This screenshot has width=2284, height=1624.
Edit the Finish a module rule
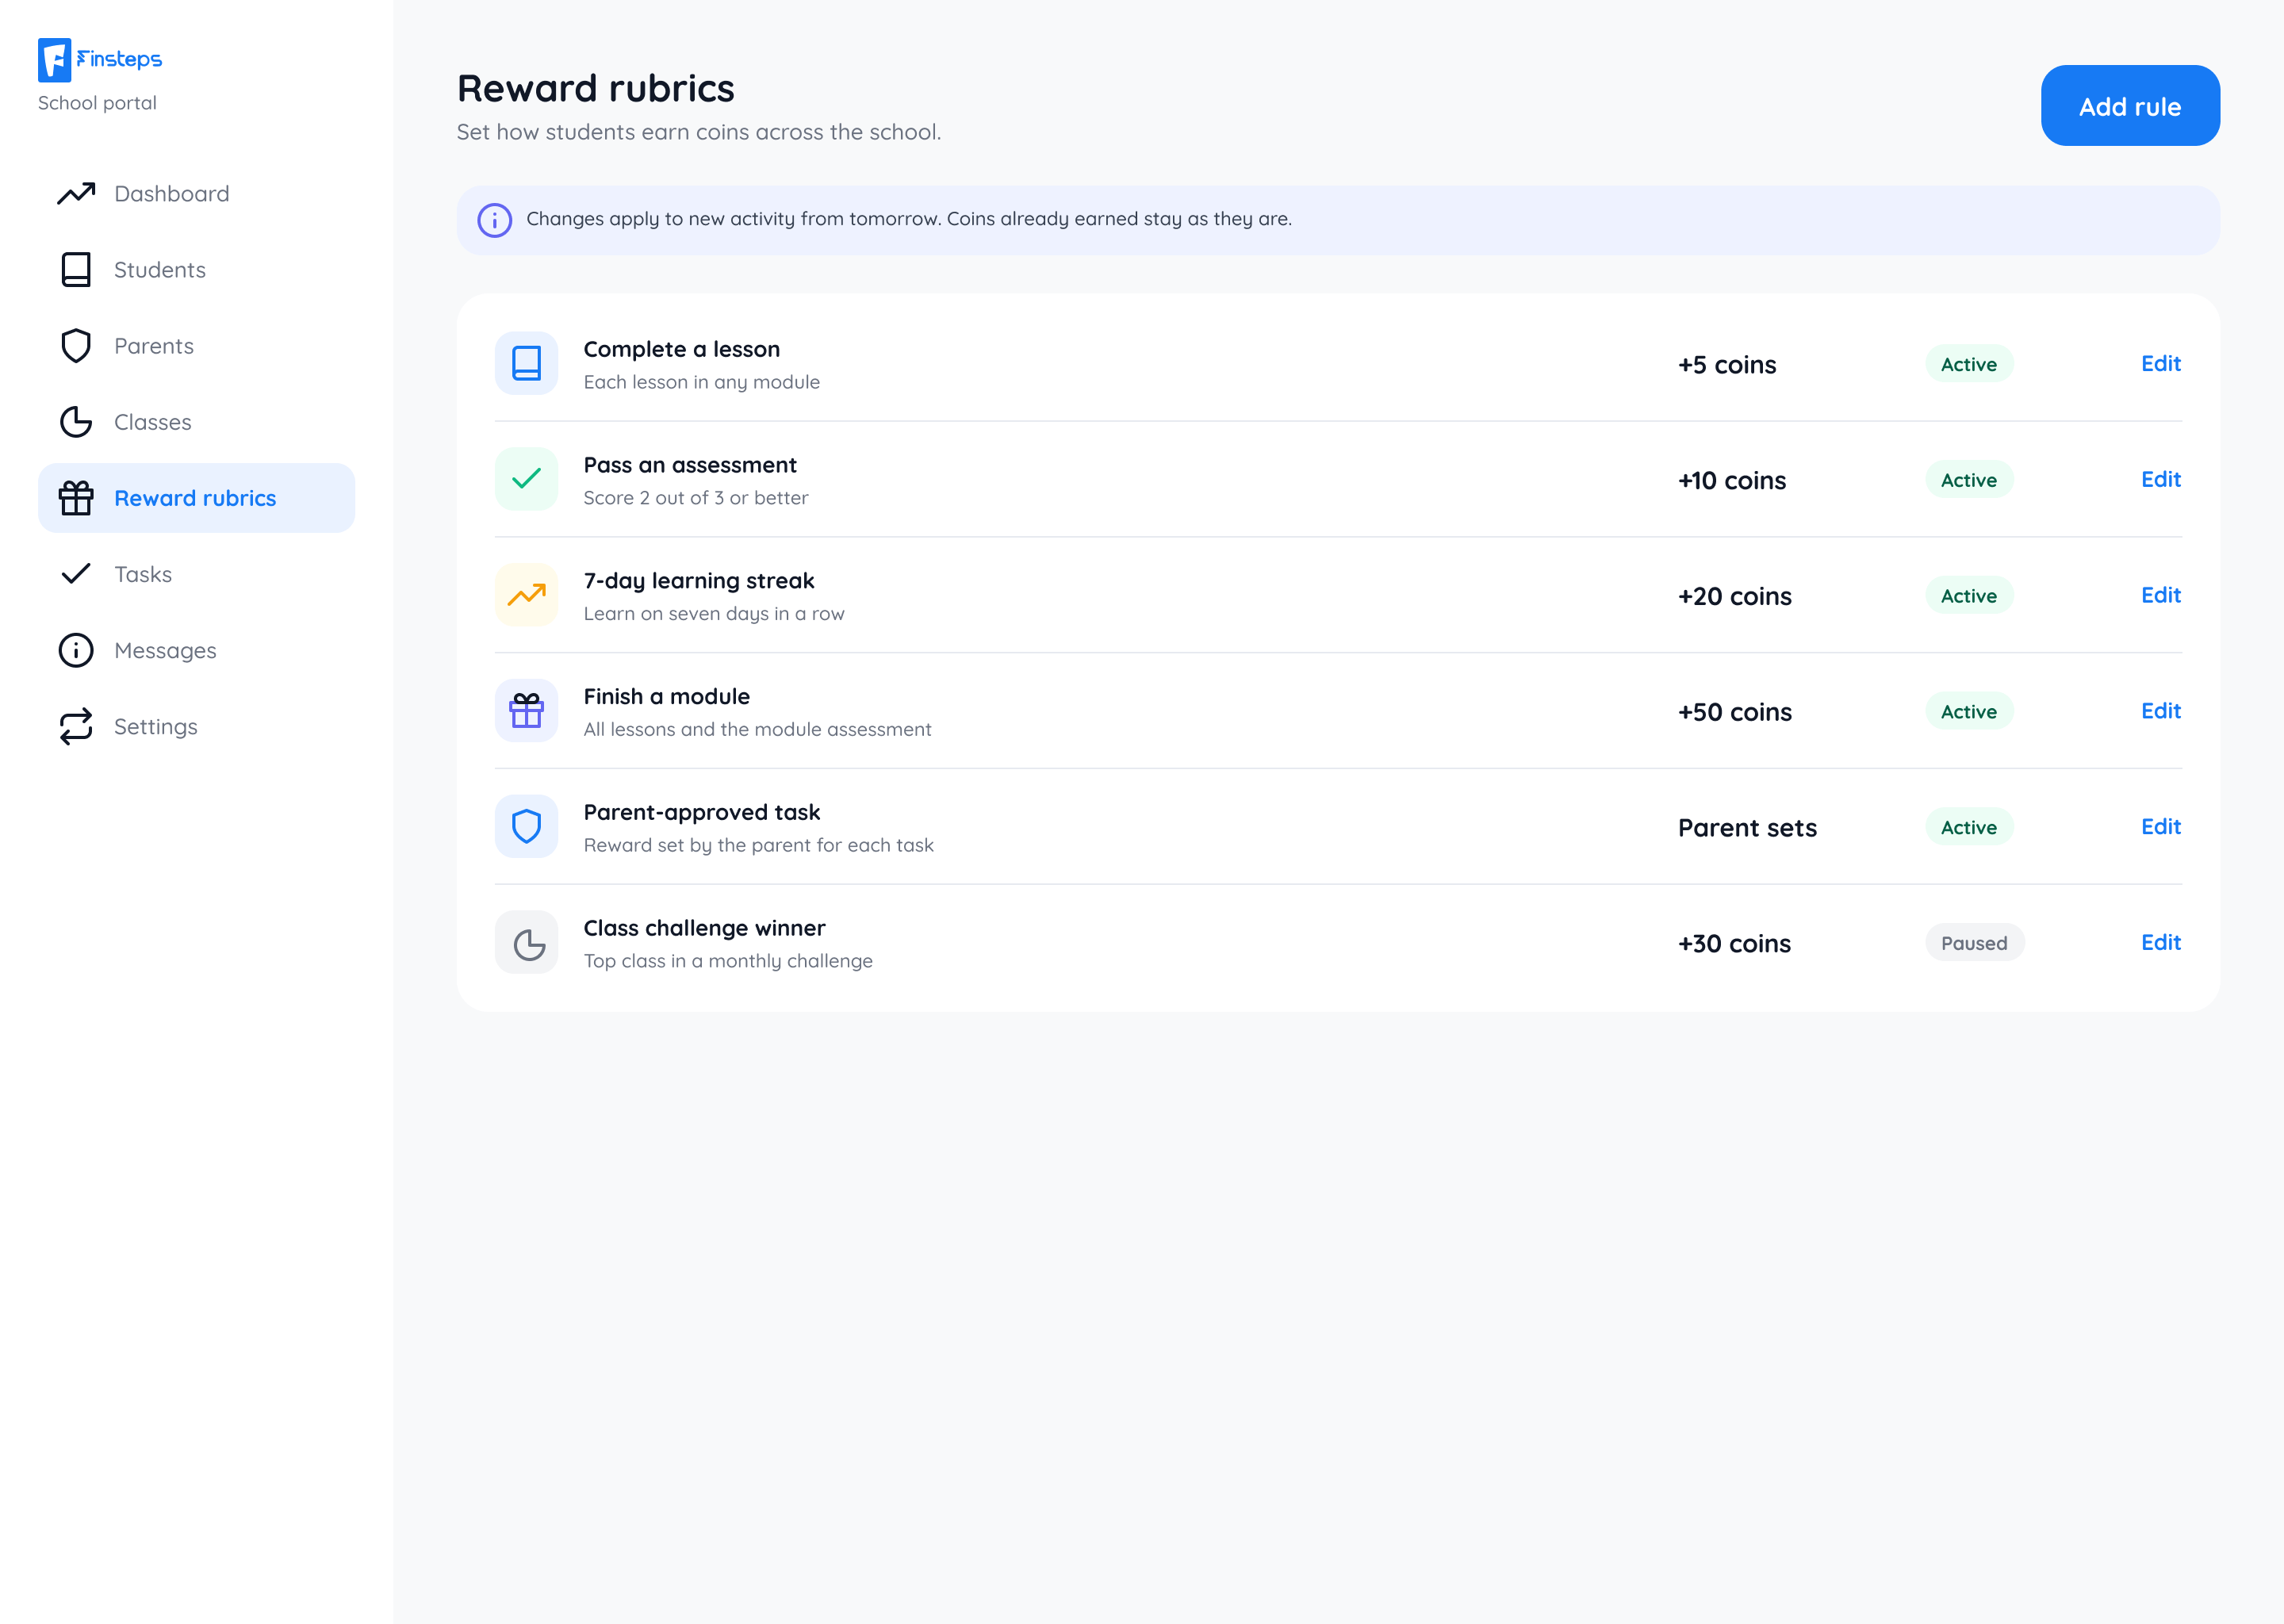pos(2160,711)
